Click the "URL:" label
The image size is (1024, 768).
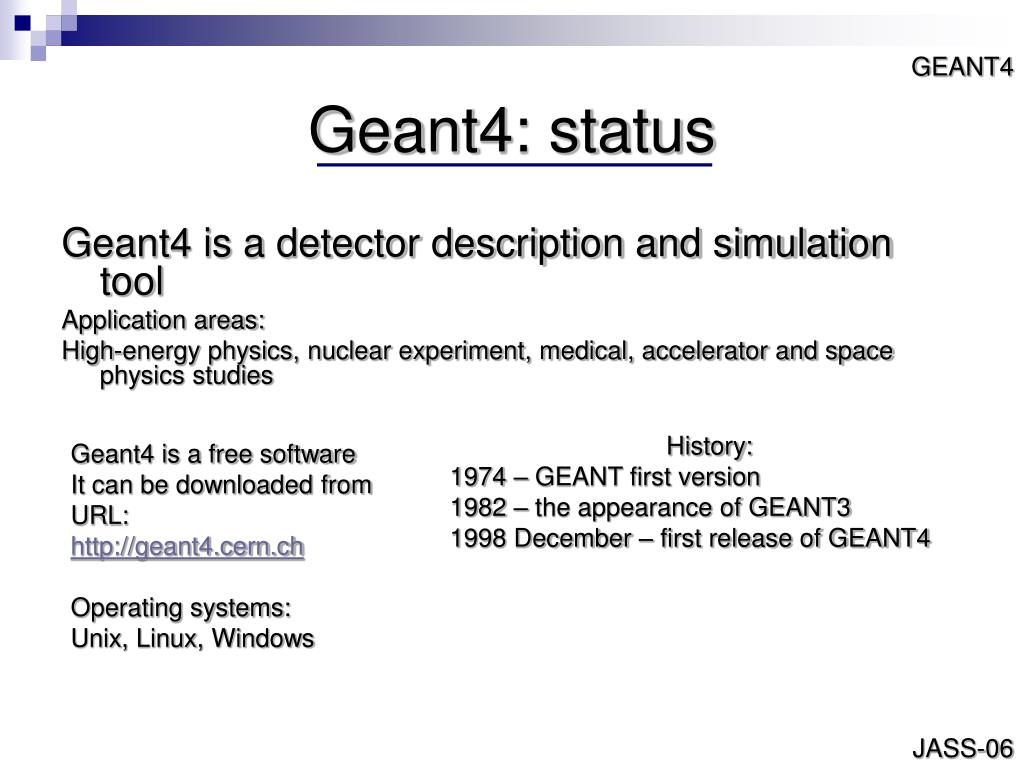coord(100,516)
